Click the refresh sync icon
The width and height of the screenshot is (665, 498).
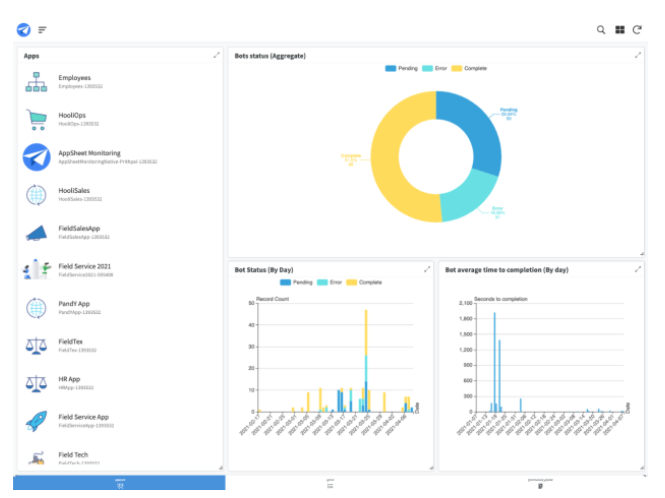637,30
